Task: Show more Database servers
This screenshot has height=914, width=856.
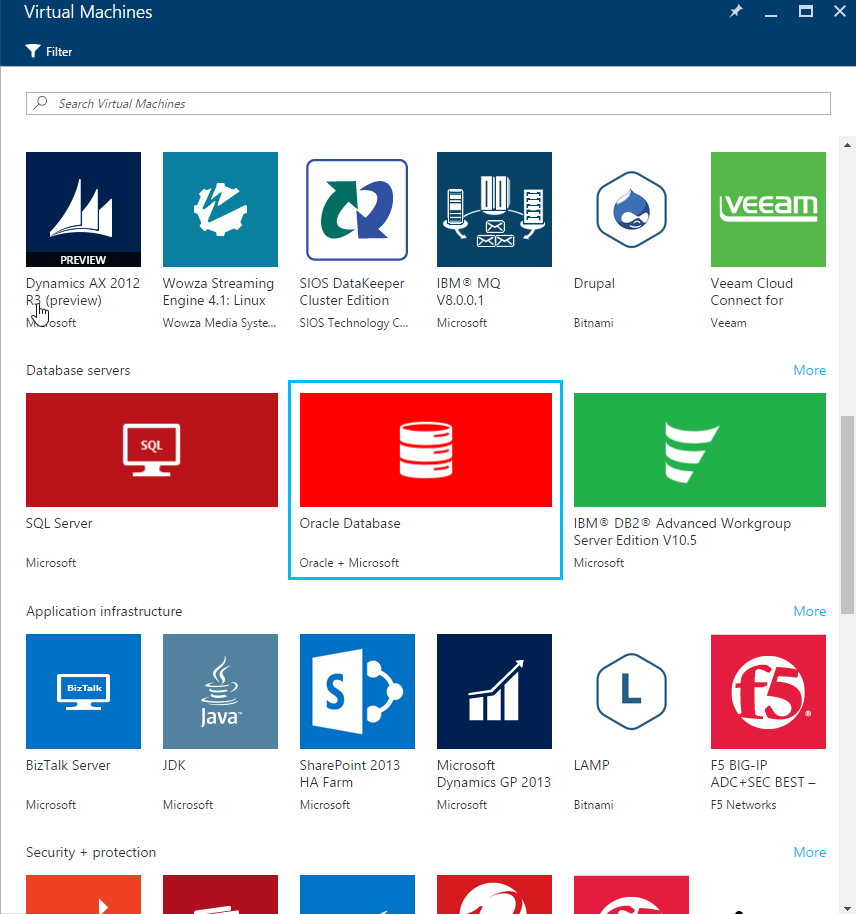Action: coord(809,370)
